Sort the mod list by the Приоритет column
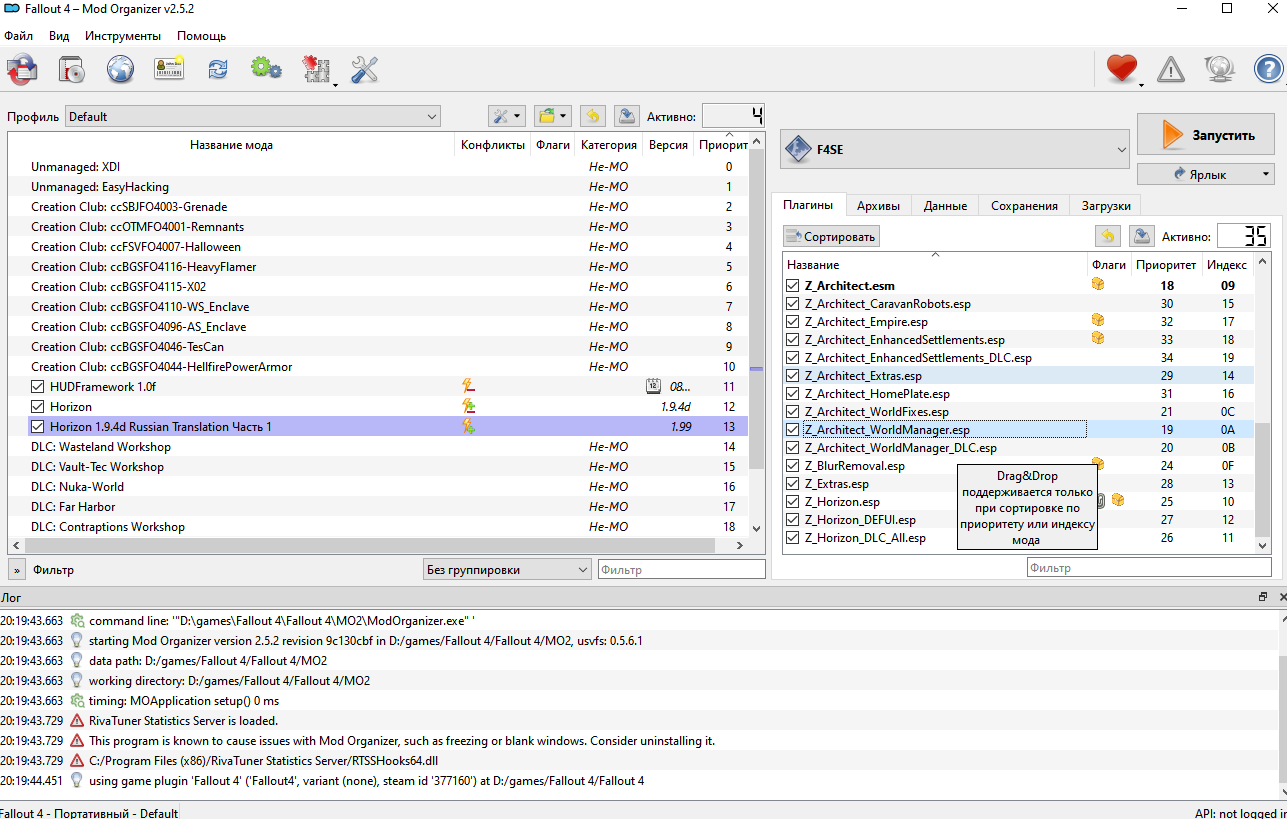The image size is (1287, 819). (723, 145)
